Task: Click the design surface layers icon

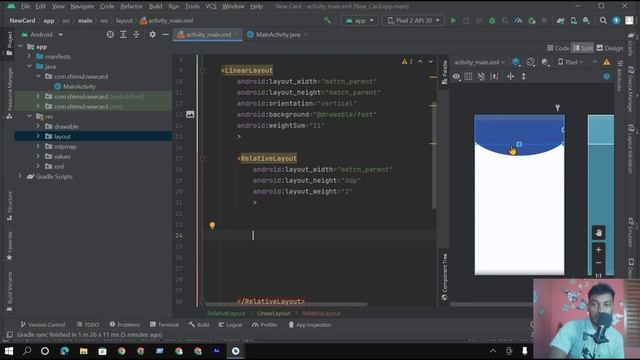Action: point(516,62)
